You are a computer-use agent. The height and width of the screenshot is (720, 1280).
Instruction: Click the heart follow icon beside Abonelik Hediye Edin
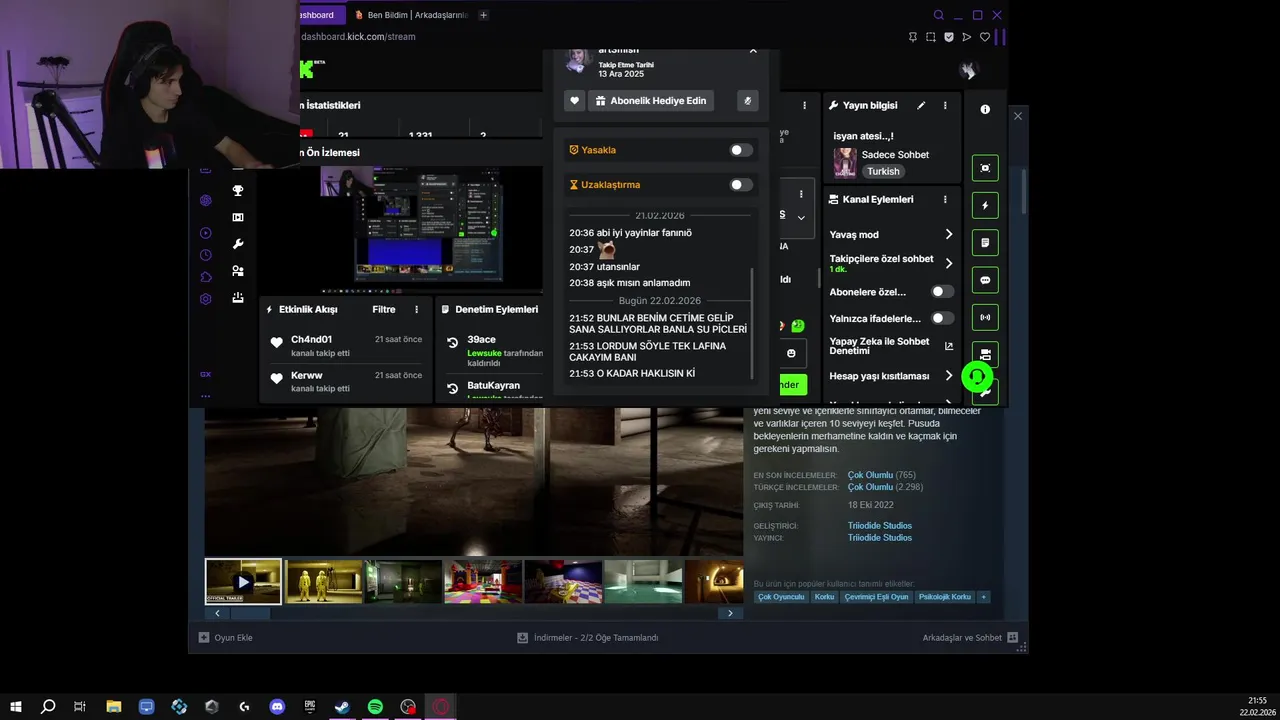(574, 100)
